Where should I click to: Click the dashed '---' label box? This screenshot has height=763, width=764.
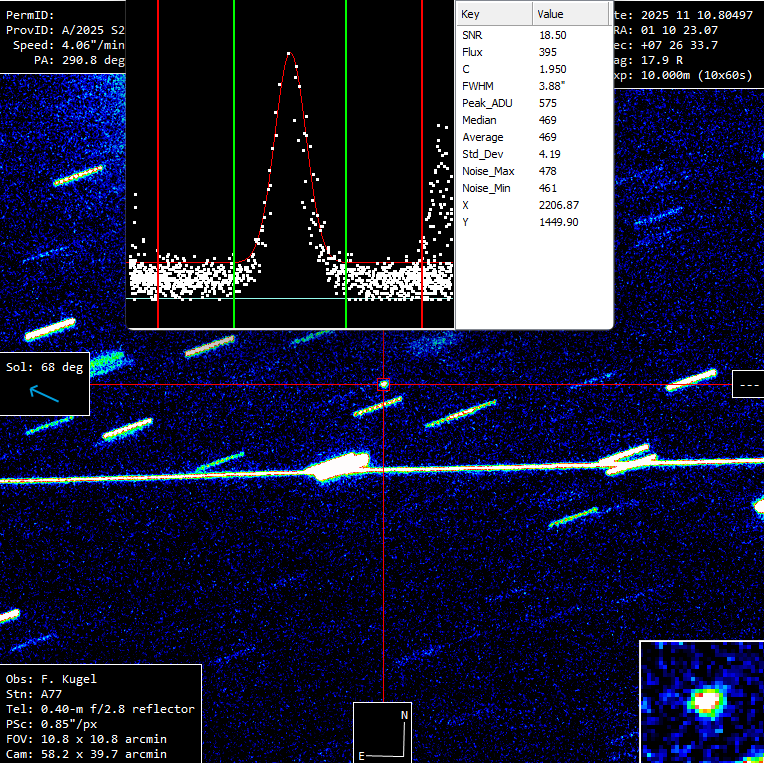pyautogui.click(x=747, y=384)
